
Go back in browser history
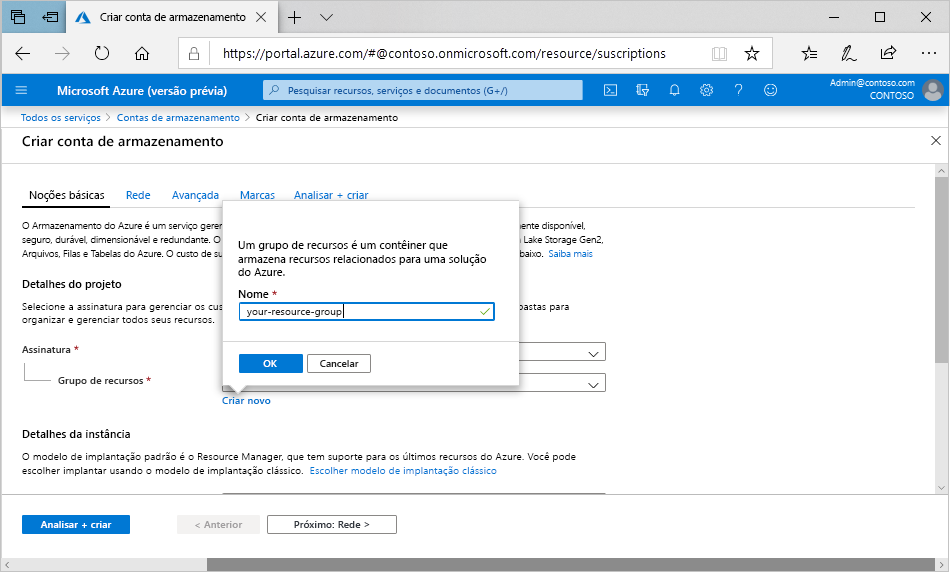click(x=22, y=53)
